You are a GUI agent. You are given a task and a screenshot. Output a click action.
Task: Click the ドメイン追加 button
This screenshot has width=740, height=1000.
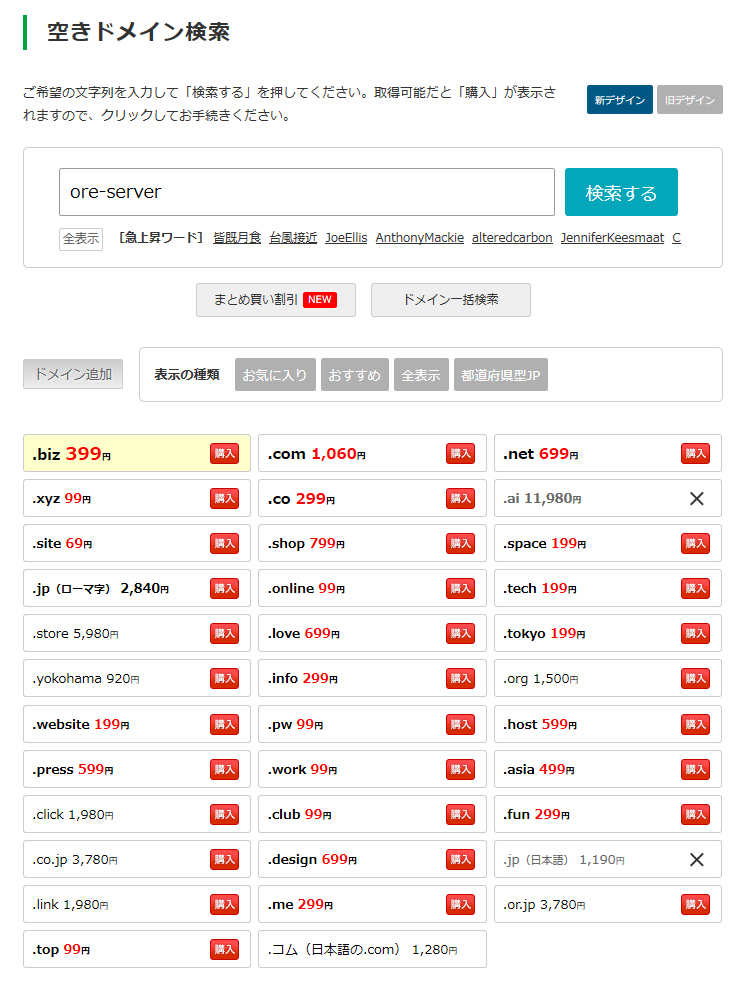tap(73, 374)
